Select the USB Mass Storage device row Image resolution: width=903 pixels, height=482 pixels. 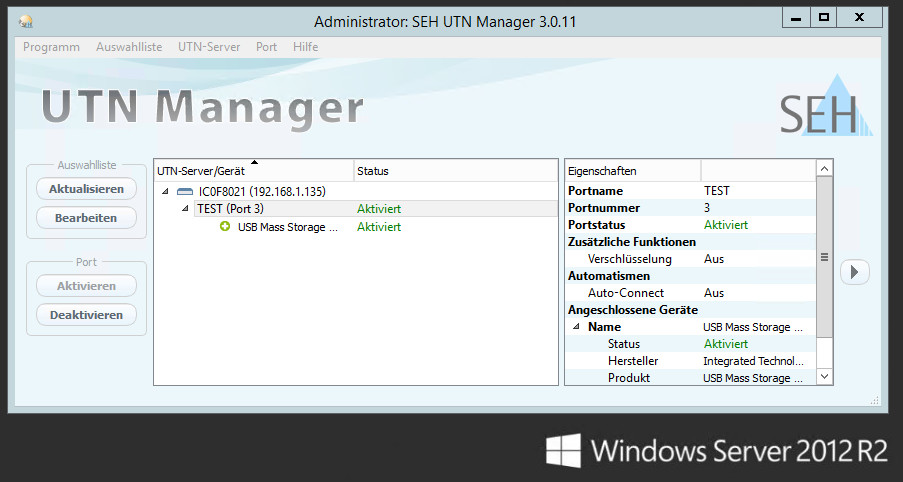tap(356, 227)
